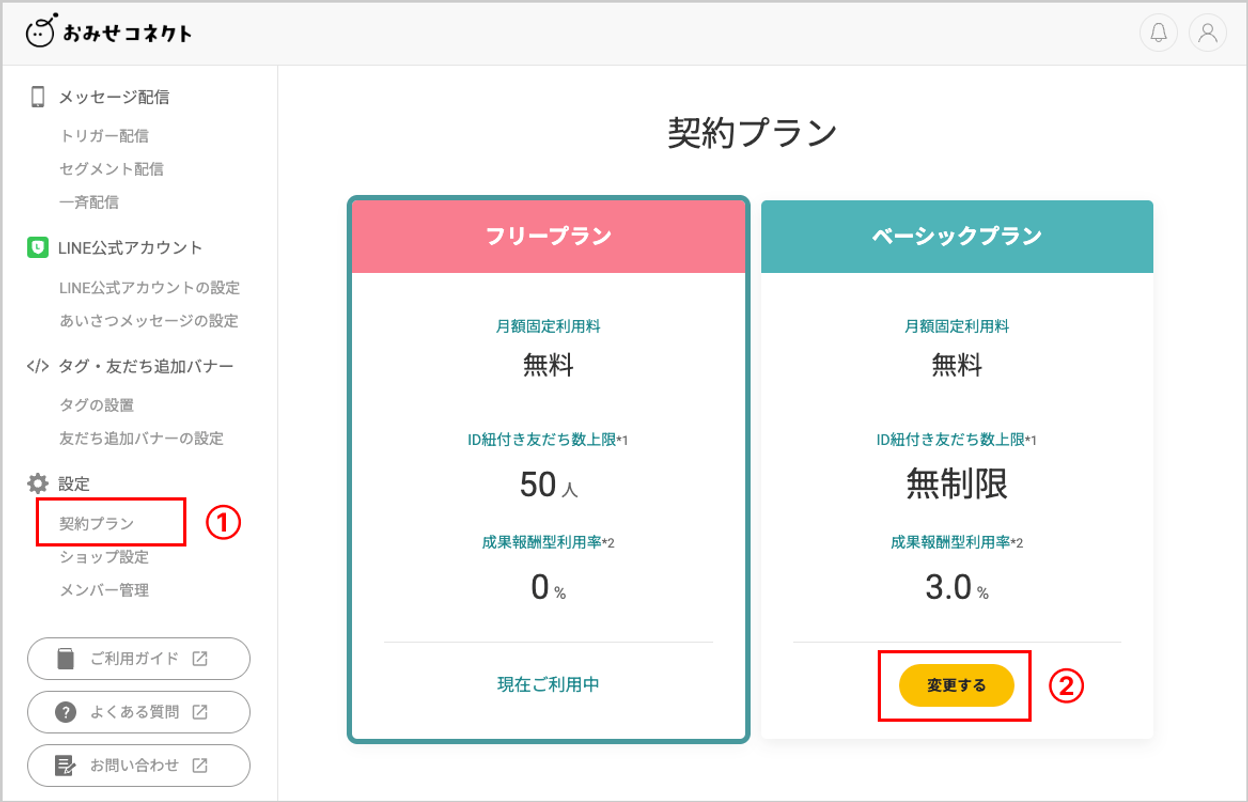Click the お問い合わせ button
Screen dimensions: 1248x802
point(138,765)
